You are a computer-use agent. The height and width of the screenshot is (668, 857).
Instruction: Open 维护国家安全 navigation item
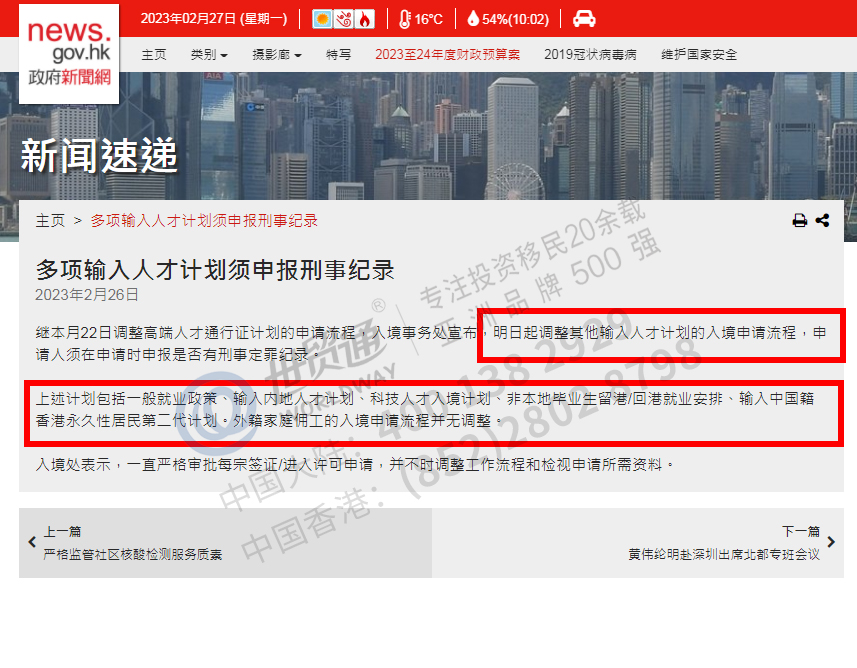point(699,55)
